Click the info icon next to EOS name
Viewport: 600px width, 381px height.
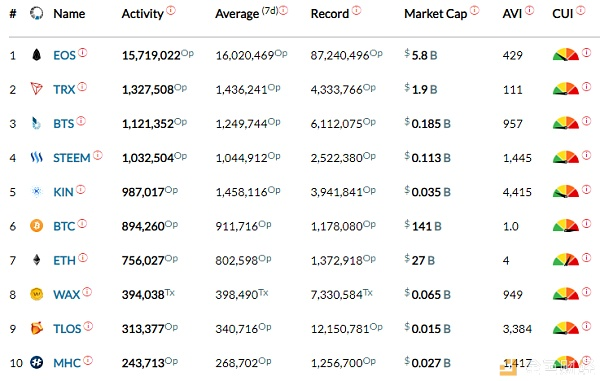point(83,52)
